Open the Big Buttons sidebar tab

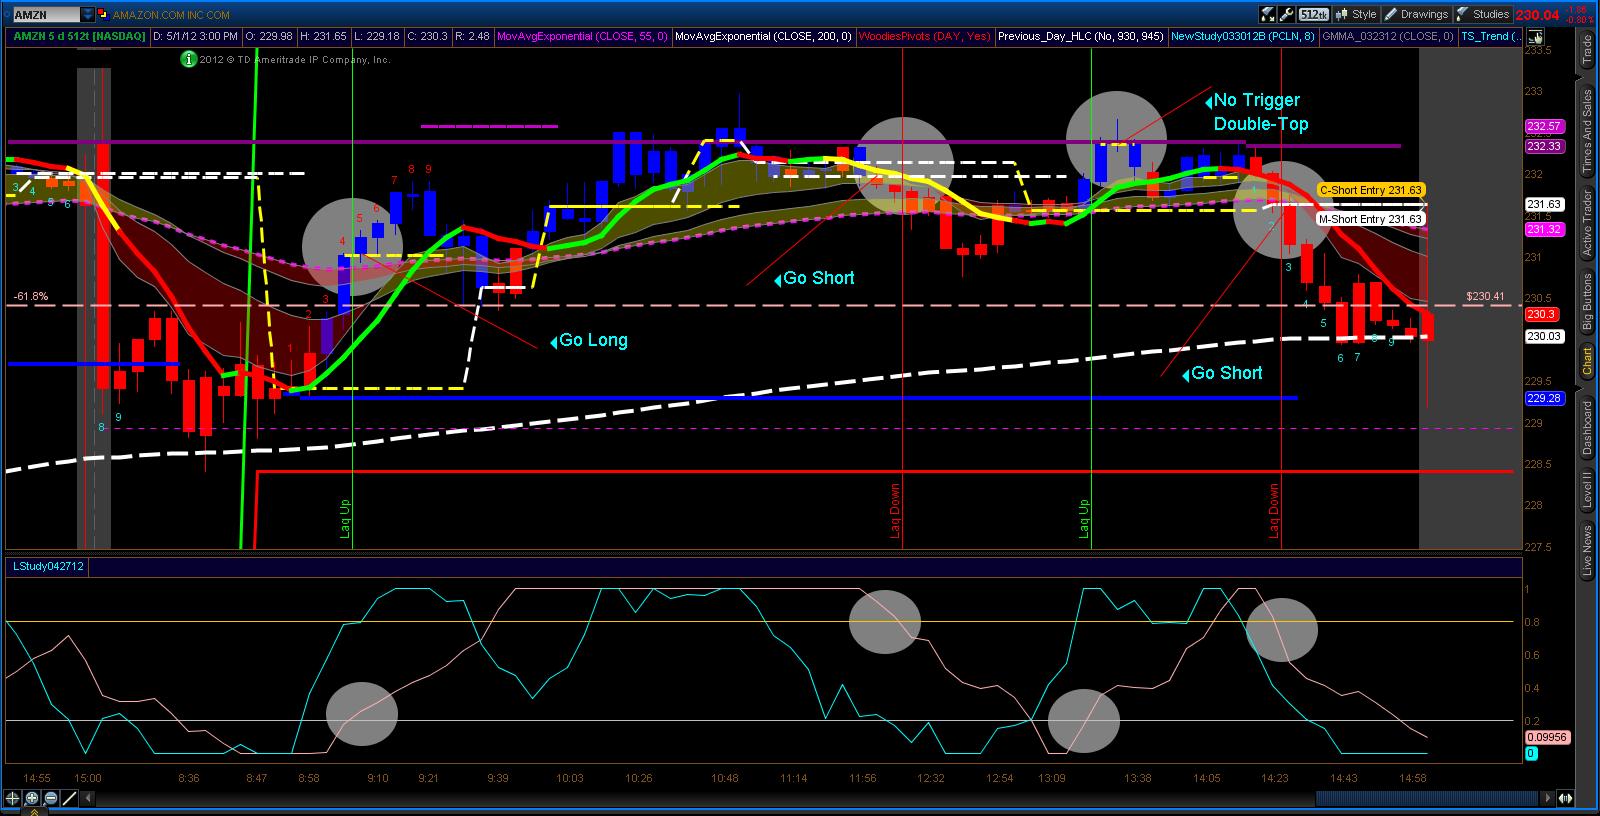pos(1587,302)
